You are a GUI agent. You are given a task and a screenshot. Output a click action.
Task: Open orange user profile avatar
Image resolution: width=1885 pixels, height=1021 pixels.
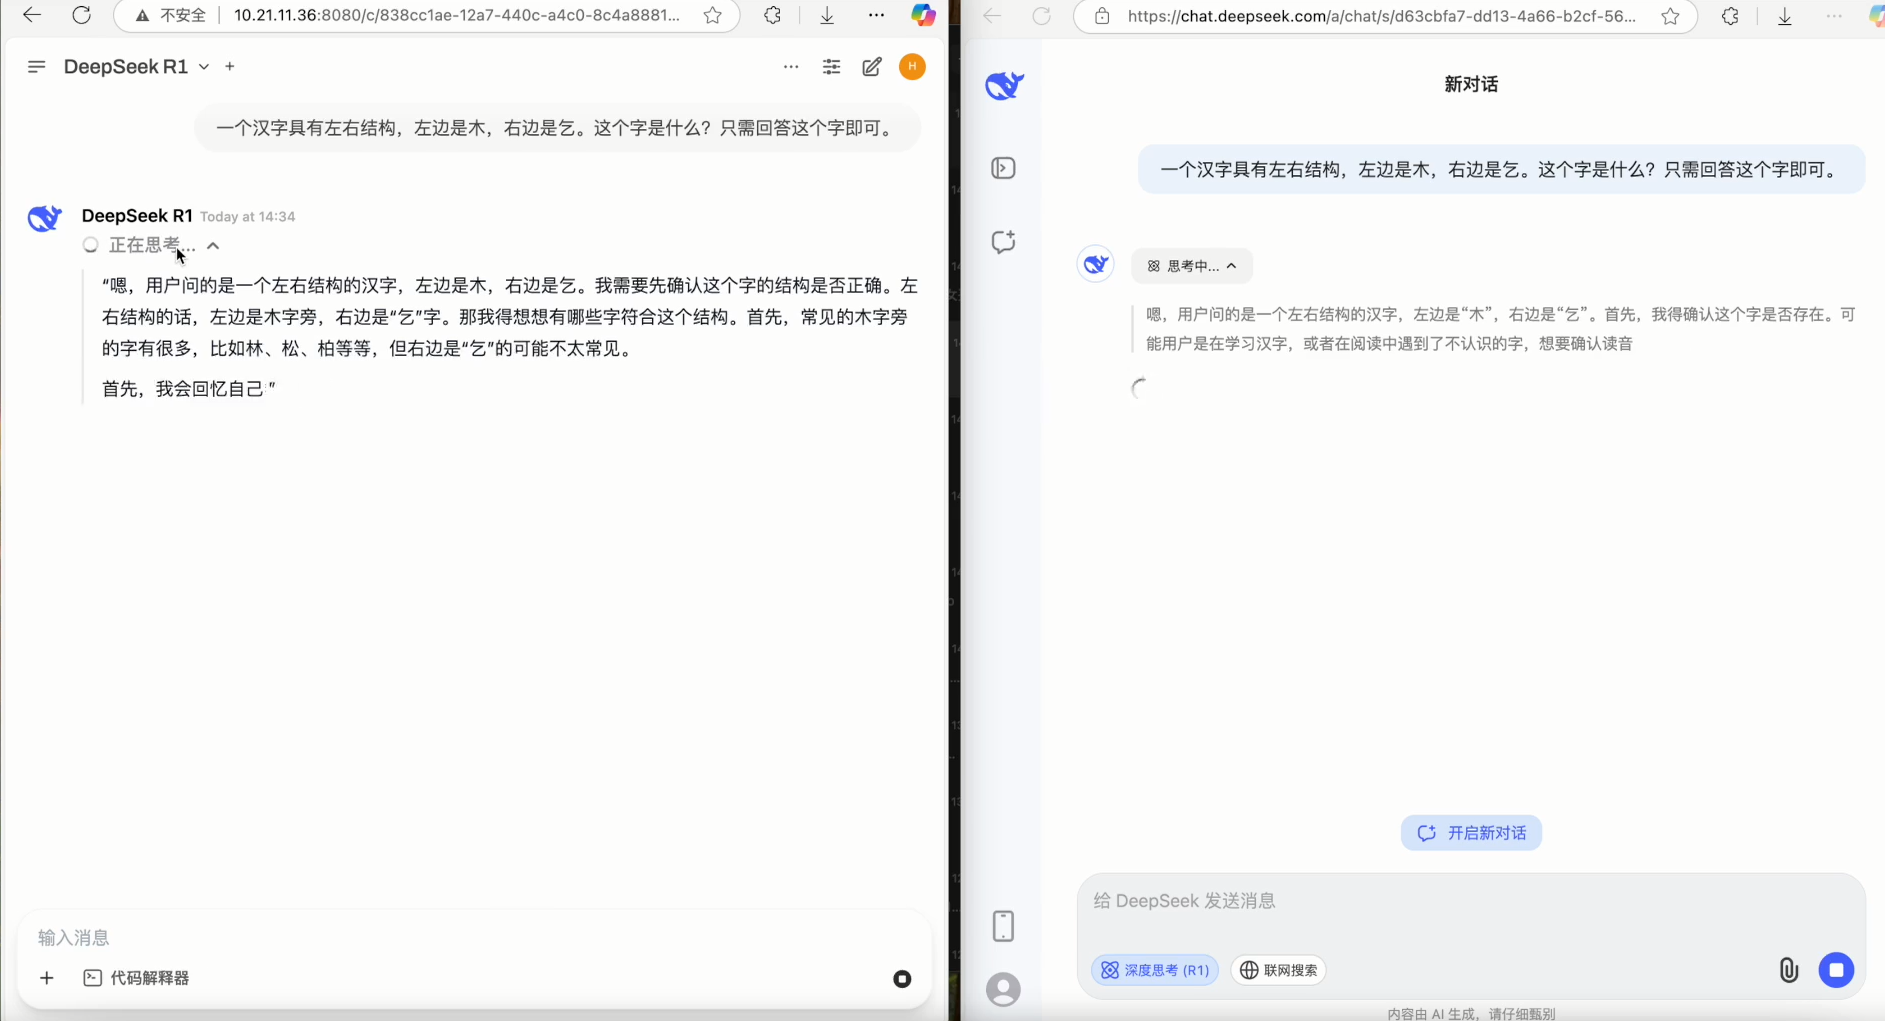point(912,67)
